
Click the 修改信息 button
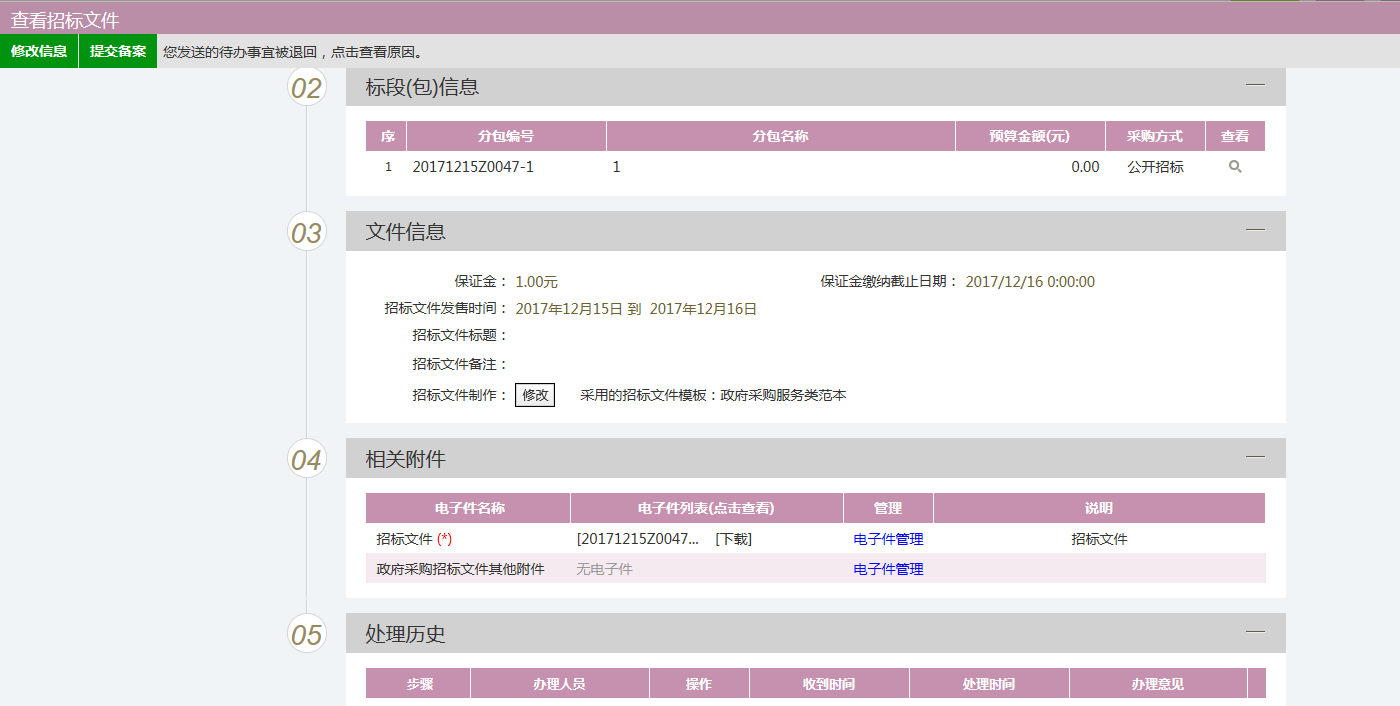click(x=39, y=51)
